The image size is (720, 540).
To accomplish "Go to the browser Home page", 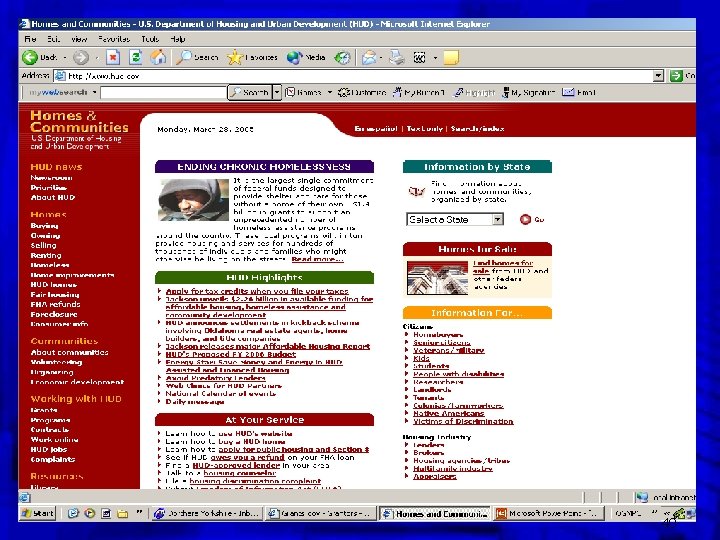I will click(x=158, y=57).
